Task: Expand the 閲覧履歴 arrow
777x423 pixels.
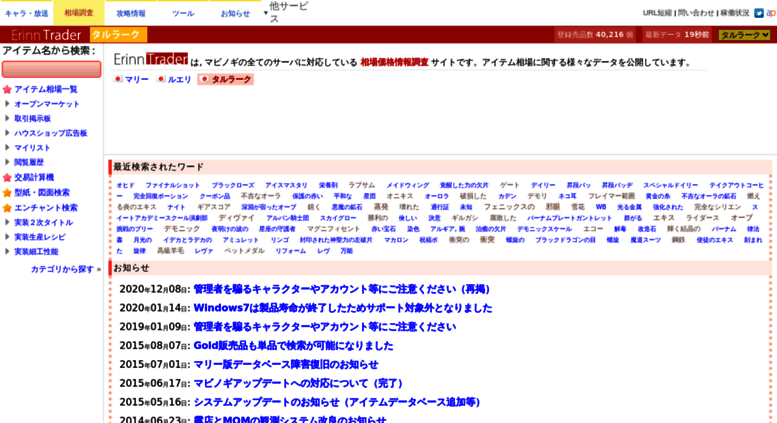Action: click(7, 162)
